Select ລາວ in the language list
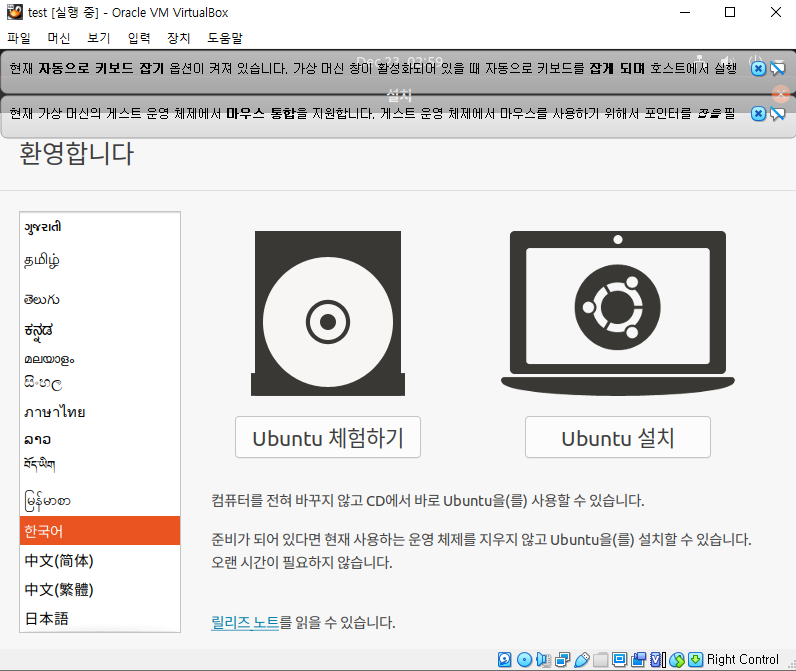Screen dimensions: 796x671 coord(100,439)
